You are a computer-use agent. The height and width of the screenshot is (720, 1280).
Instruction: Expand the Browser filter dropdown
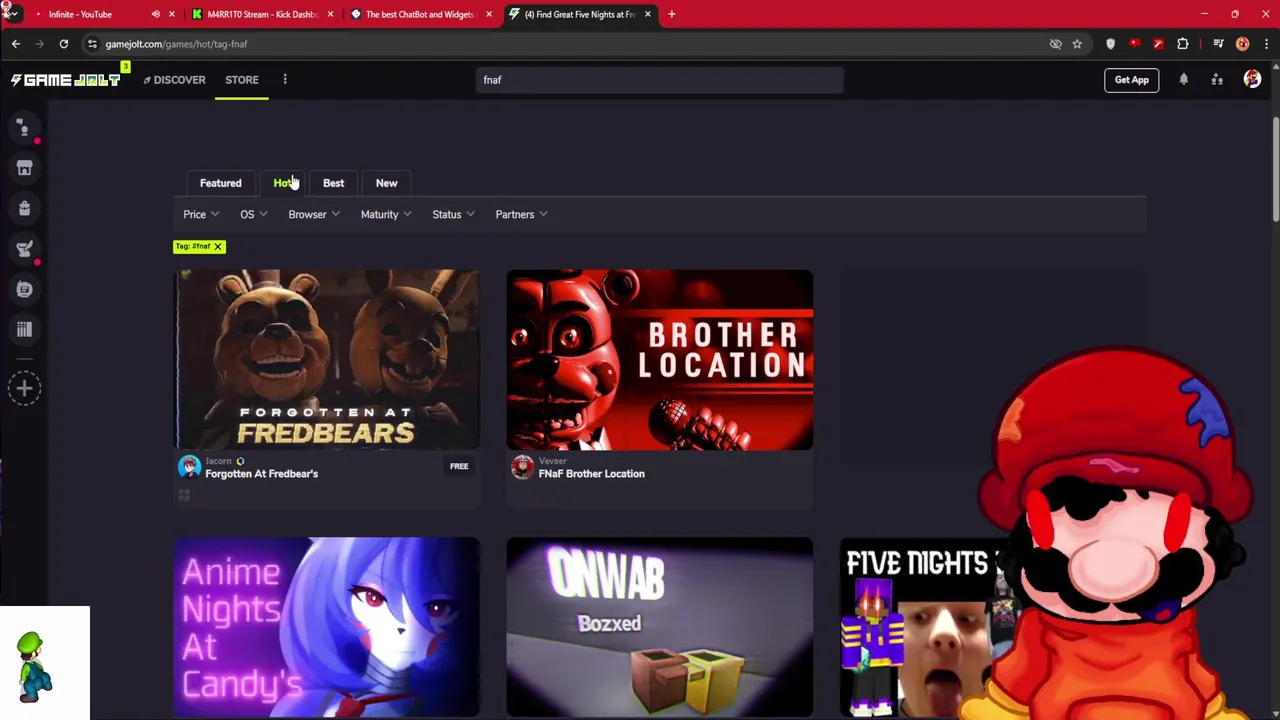click(314, 214)
